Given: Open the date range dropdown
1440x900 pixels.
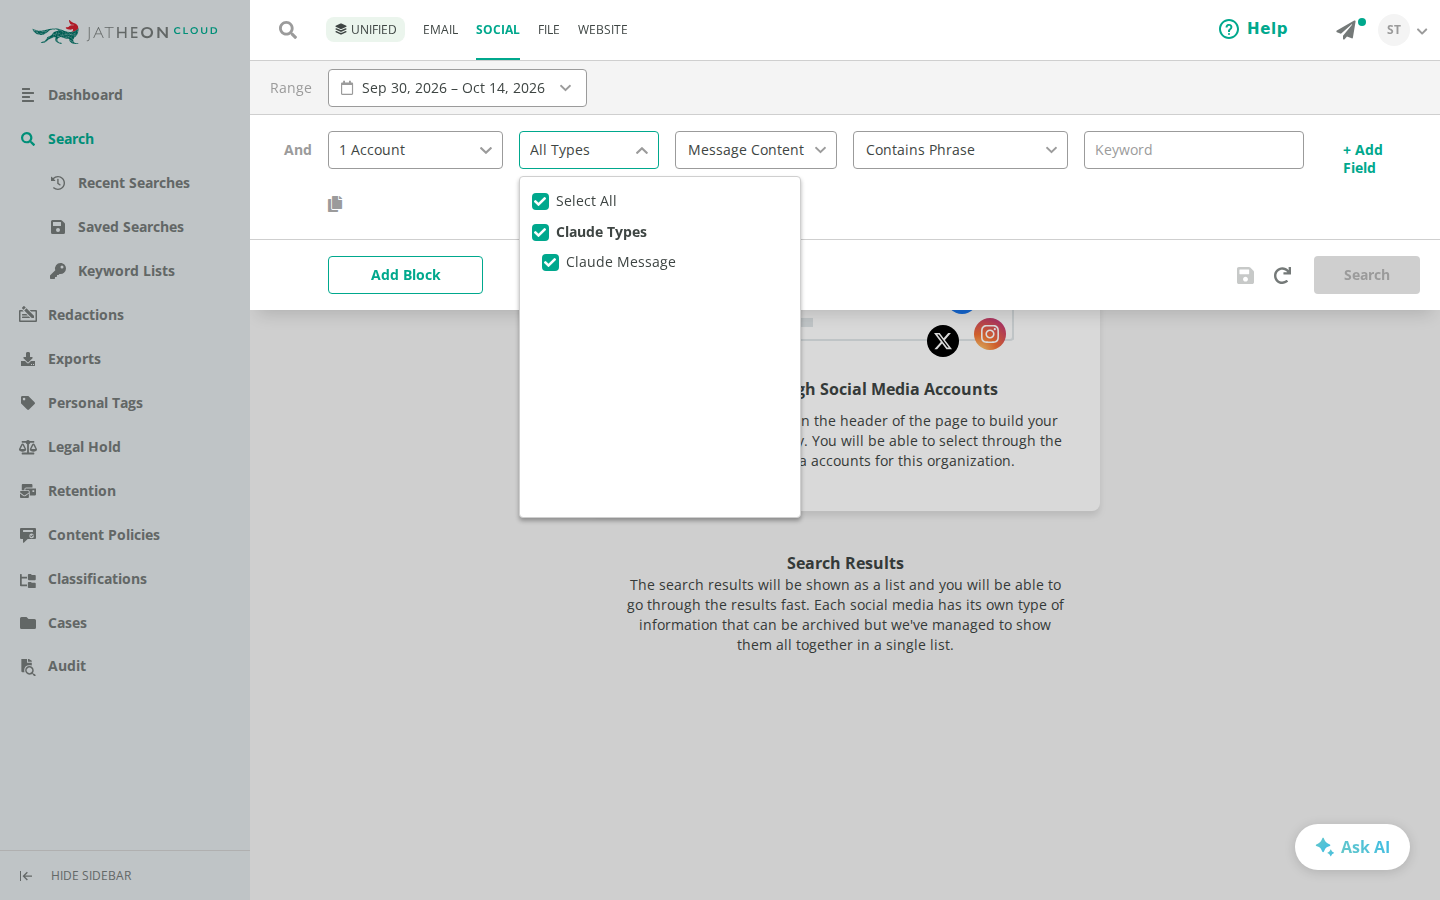Looking at the screenshot, I should tap(457, 88).
